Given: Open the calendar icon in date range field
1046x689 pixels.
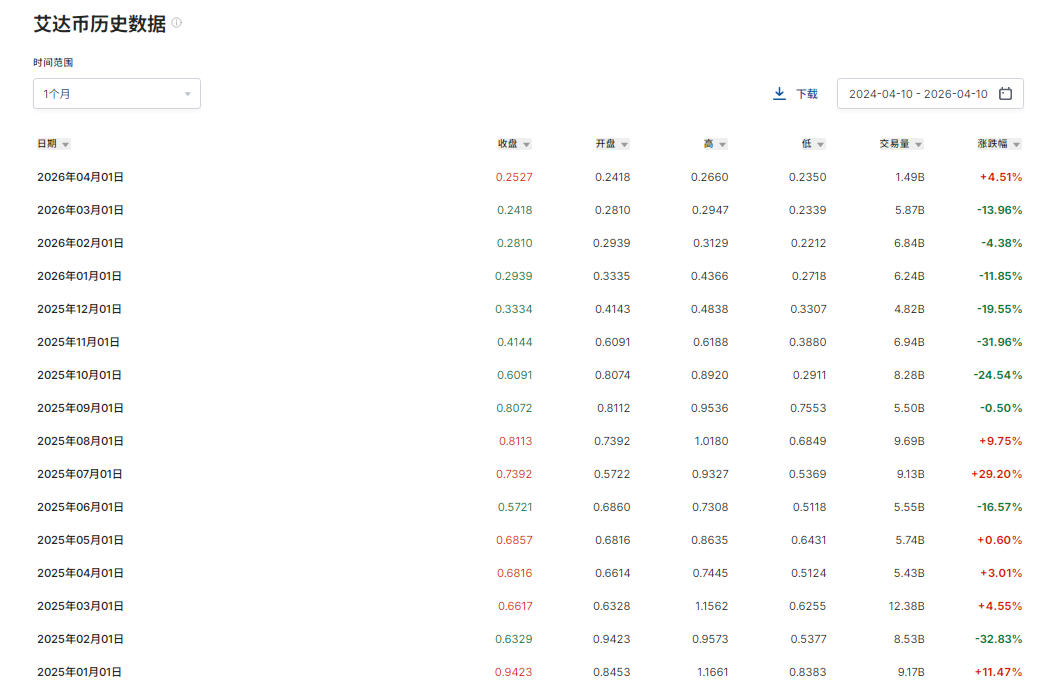Looking at the screenshot, I should point(1005,93).
